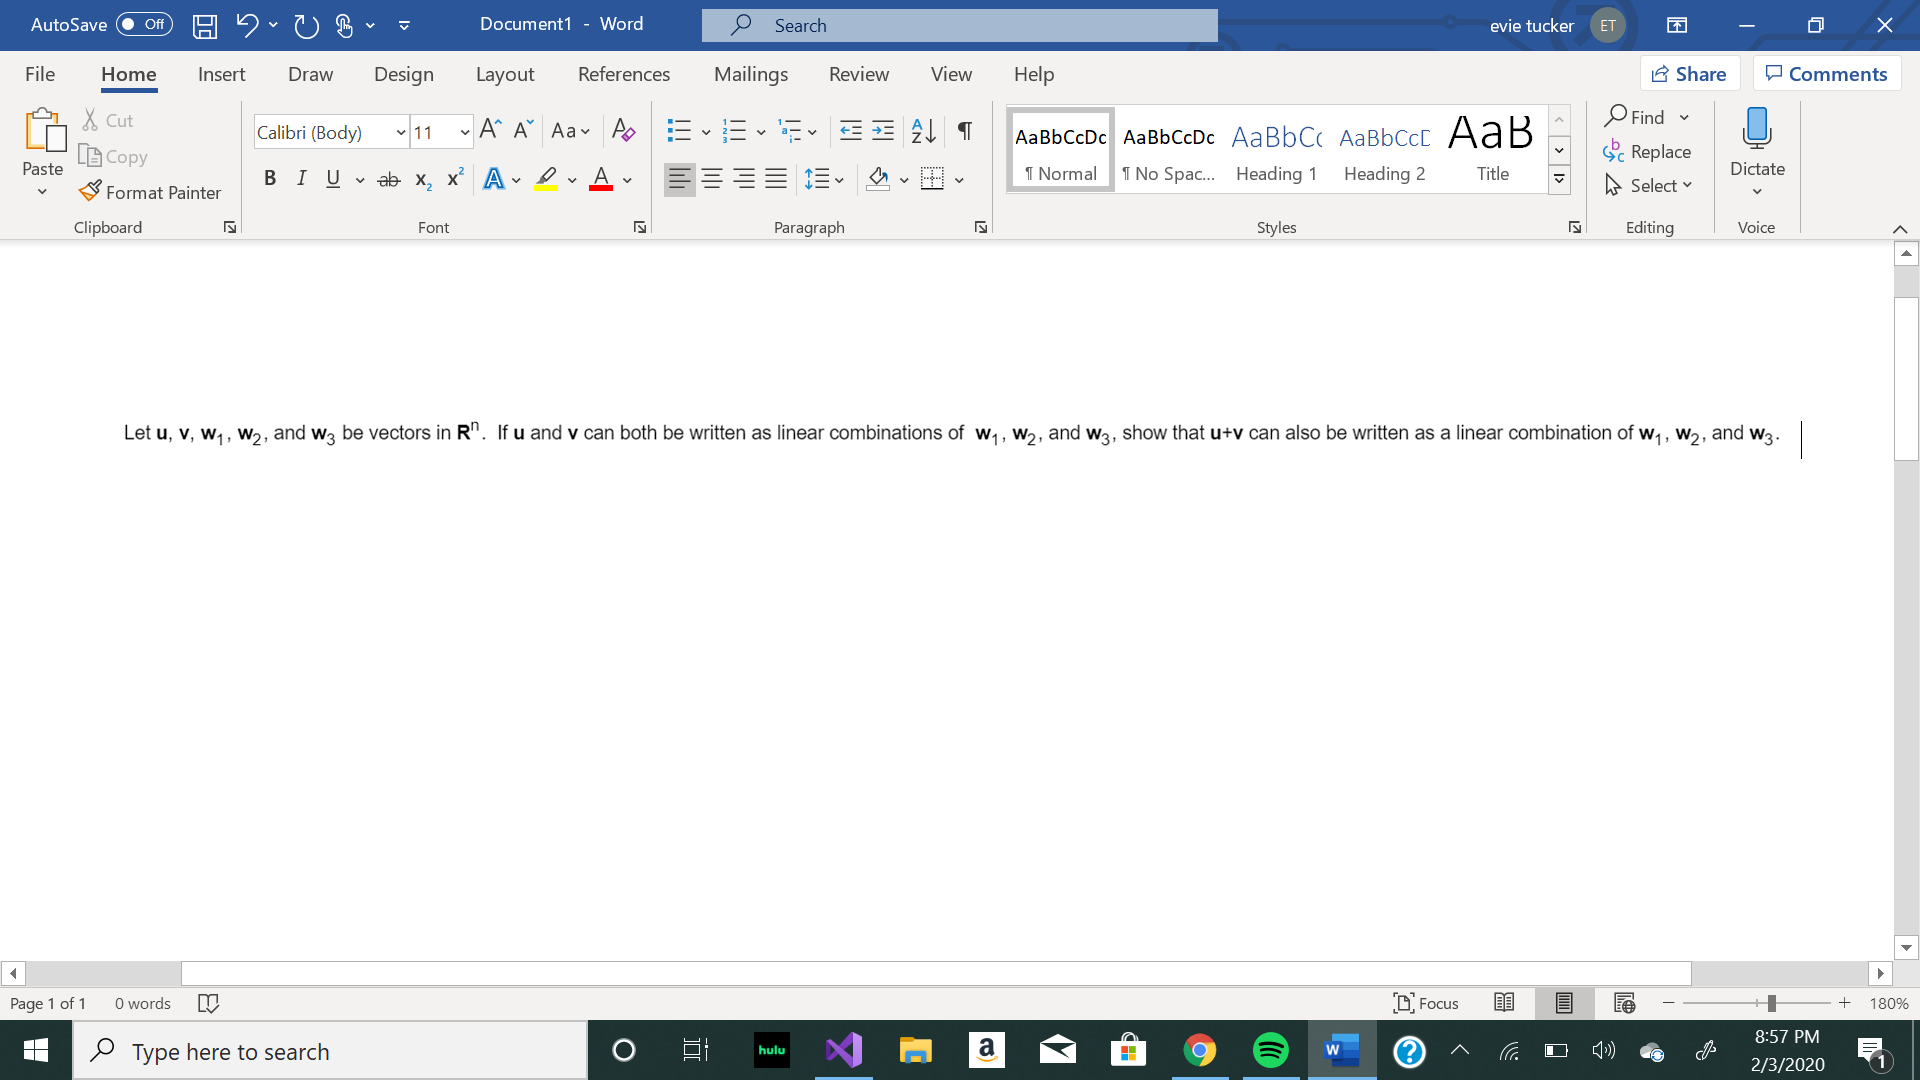Toggle Strikethrough text formatting
Viewport: 1920px width, 1080px height.
[389, 178]
